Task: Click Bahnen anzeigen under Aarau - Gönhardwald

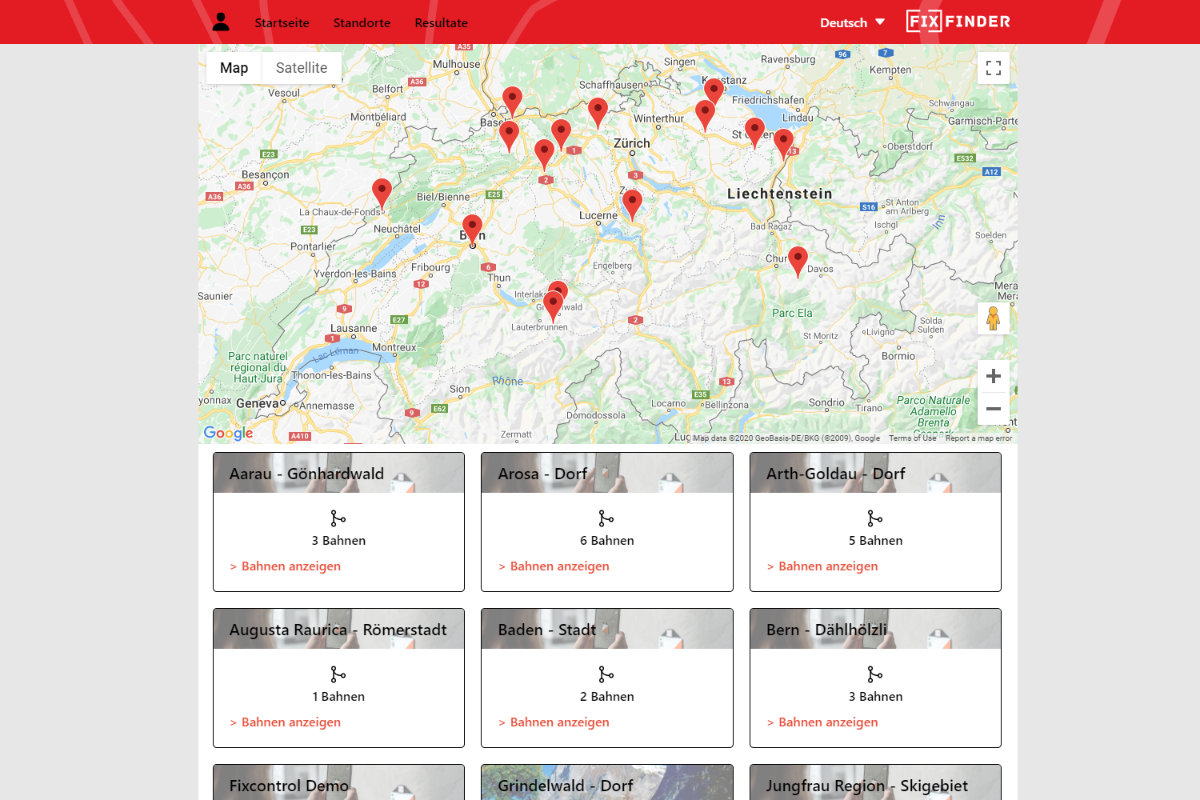Action: tap(285, 566)
